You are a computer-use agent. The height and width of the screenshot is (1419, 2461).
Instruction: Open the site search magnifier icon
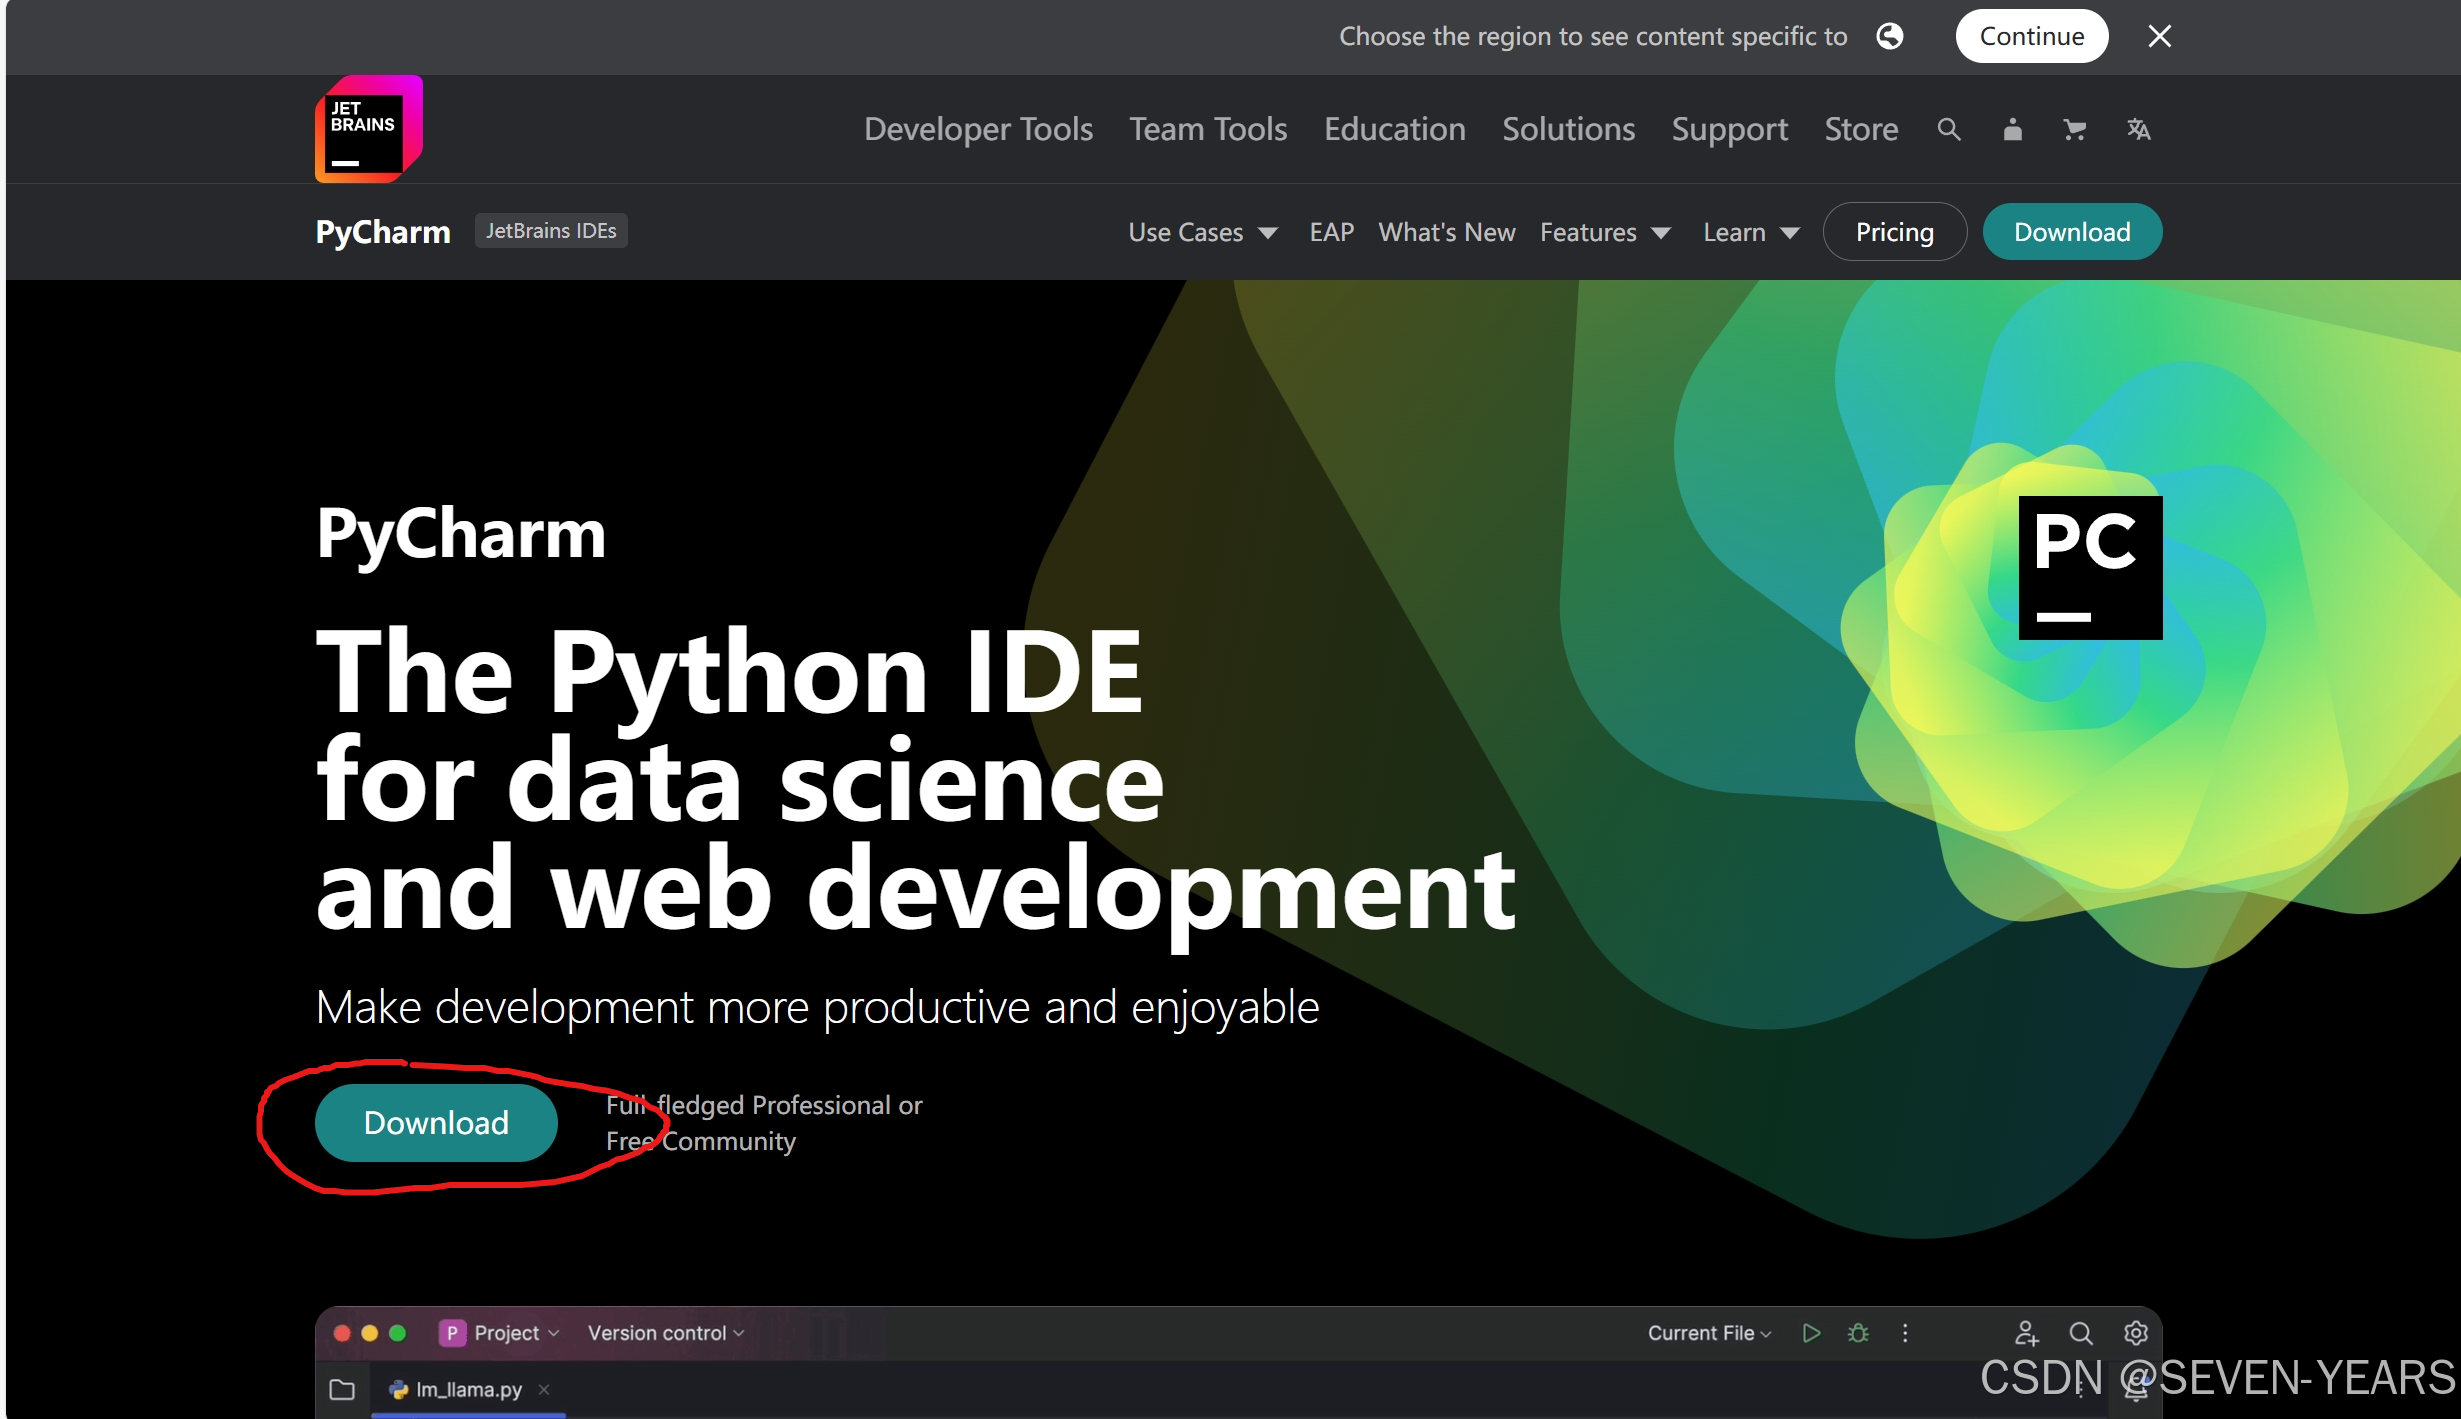tap(1948, 129)
